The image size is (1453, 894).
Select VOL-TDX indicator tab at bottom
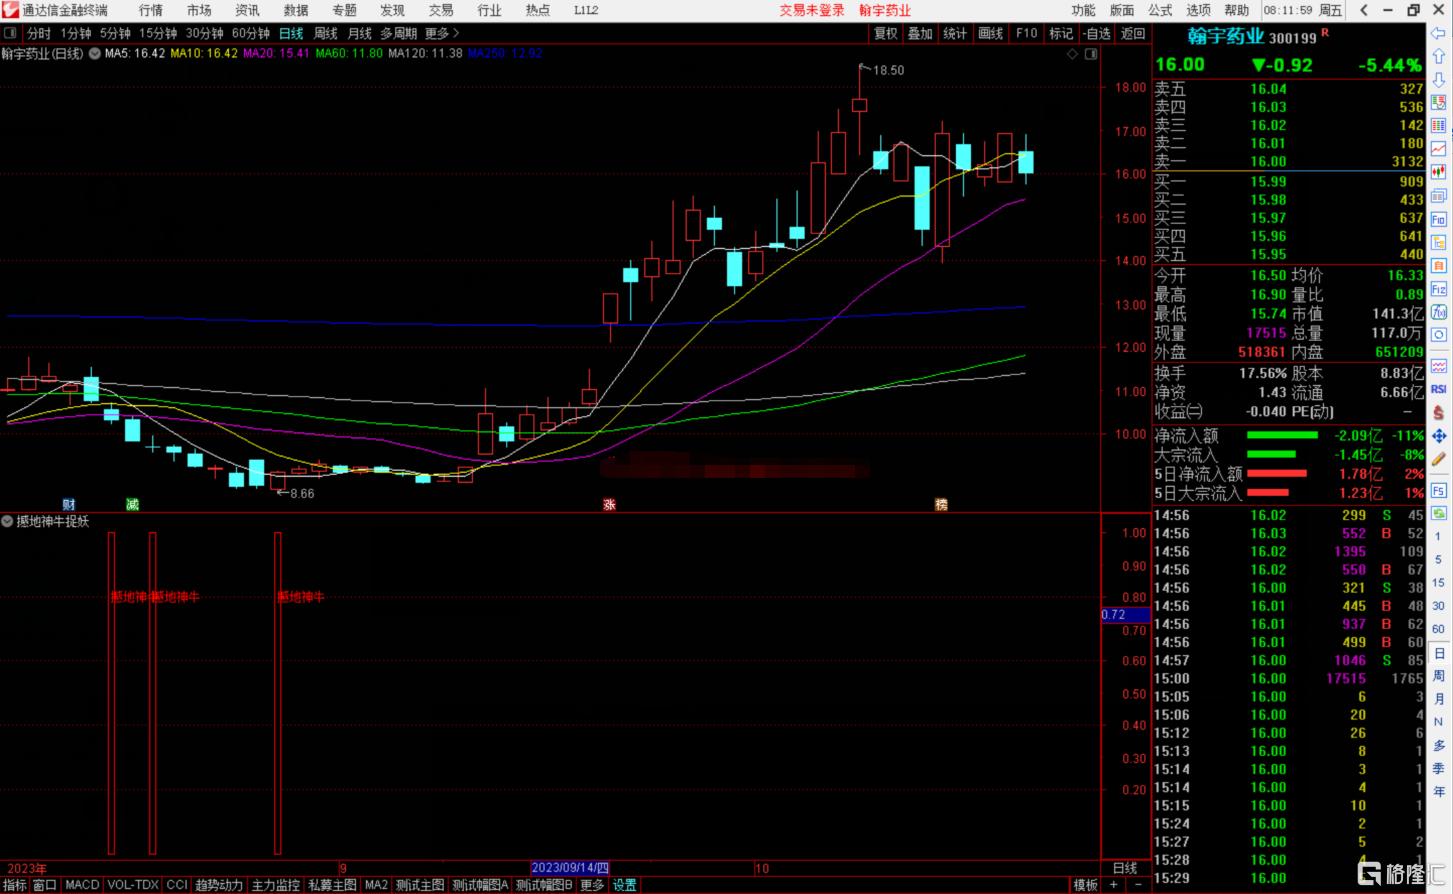tap(133, 885)
